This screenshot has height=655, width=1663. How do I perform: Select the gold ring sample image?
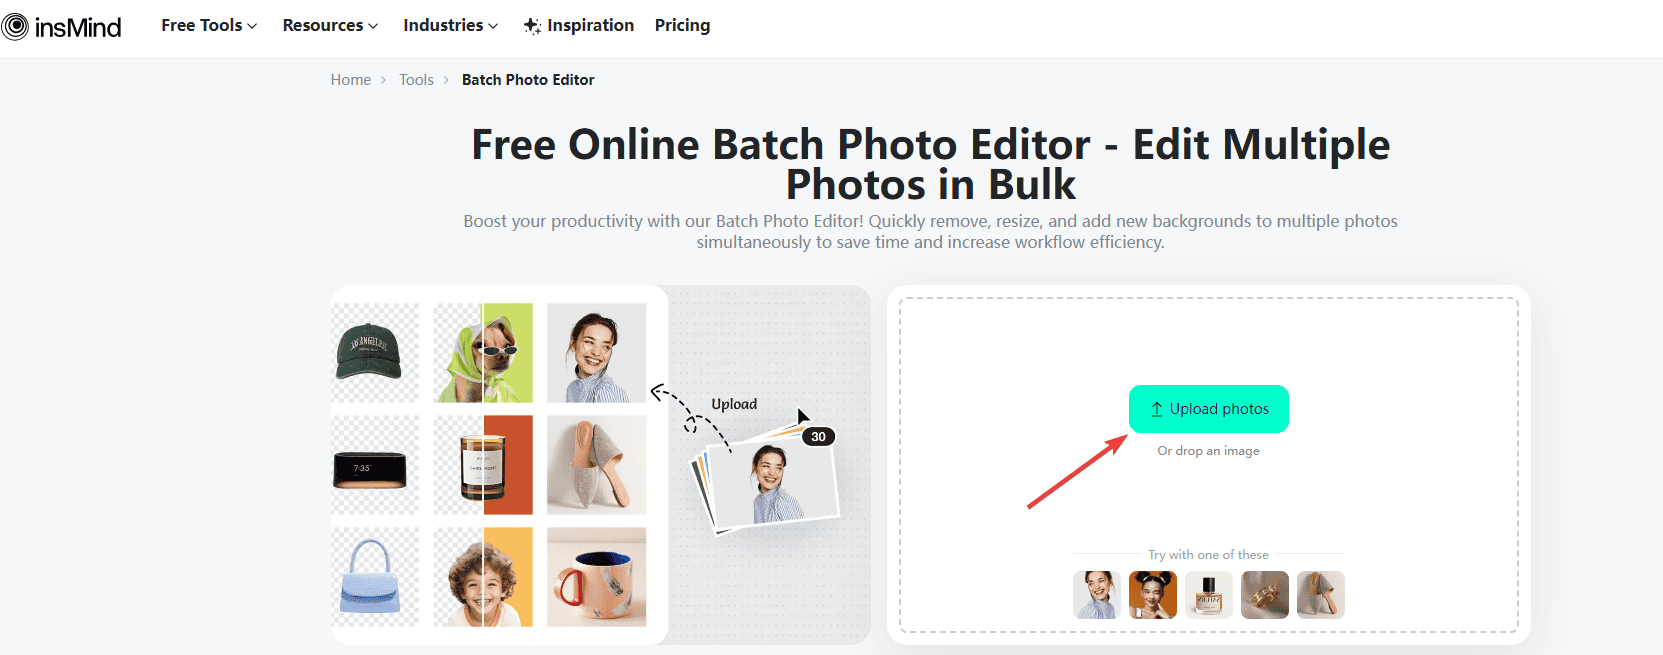point(1265,595)
